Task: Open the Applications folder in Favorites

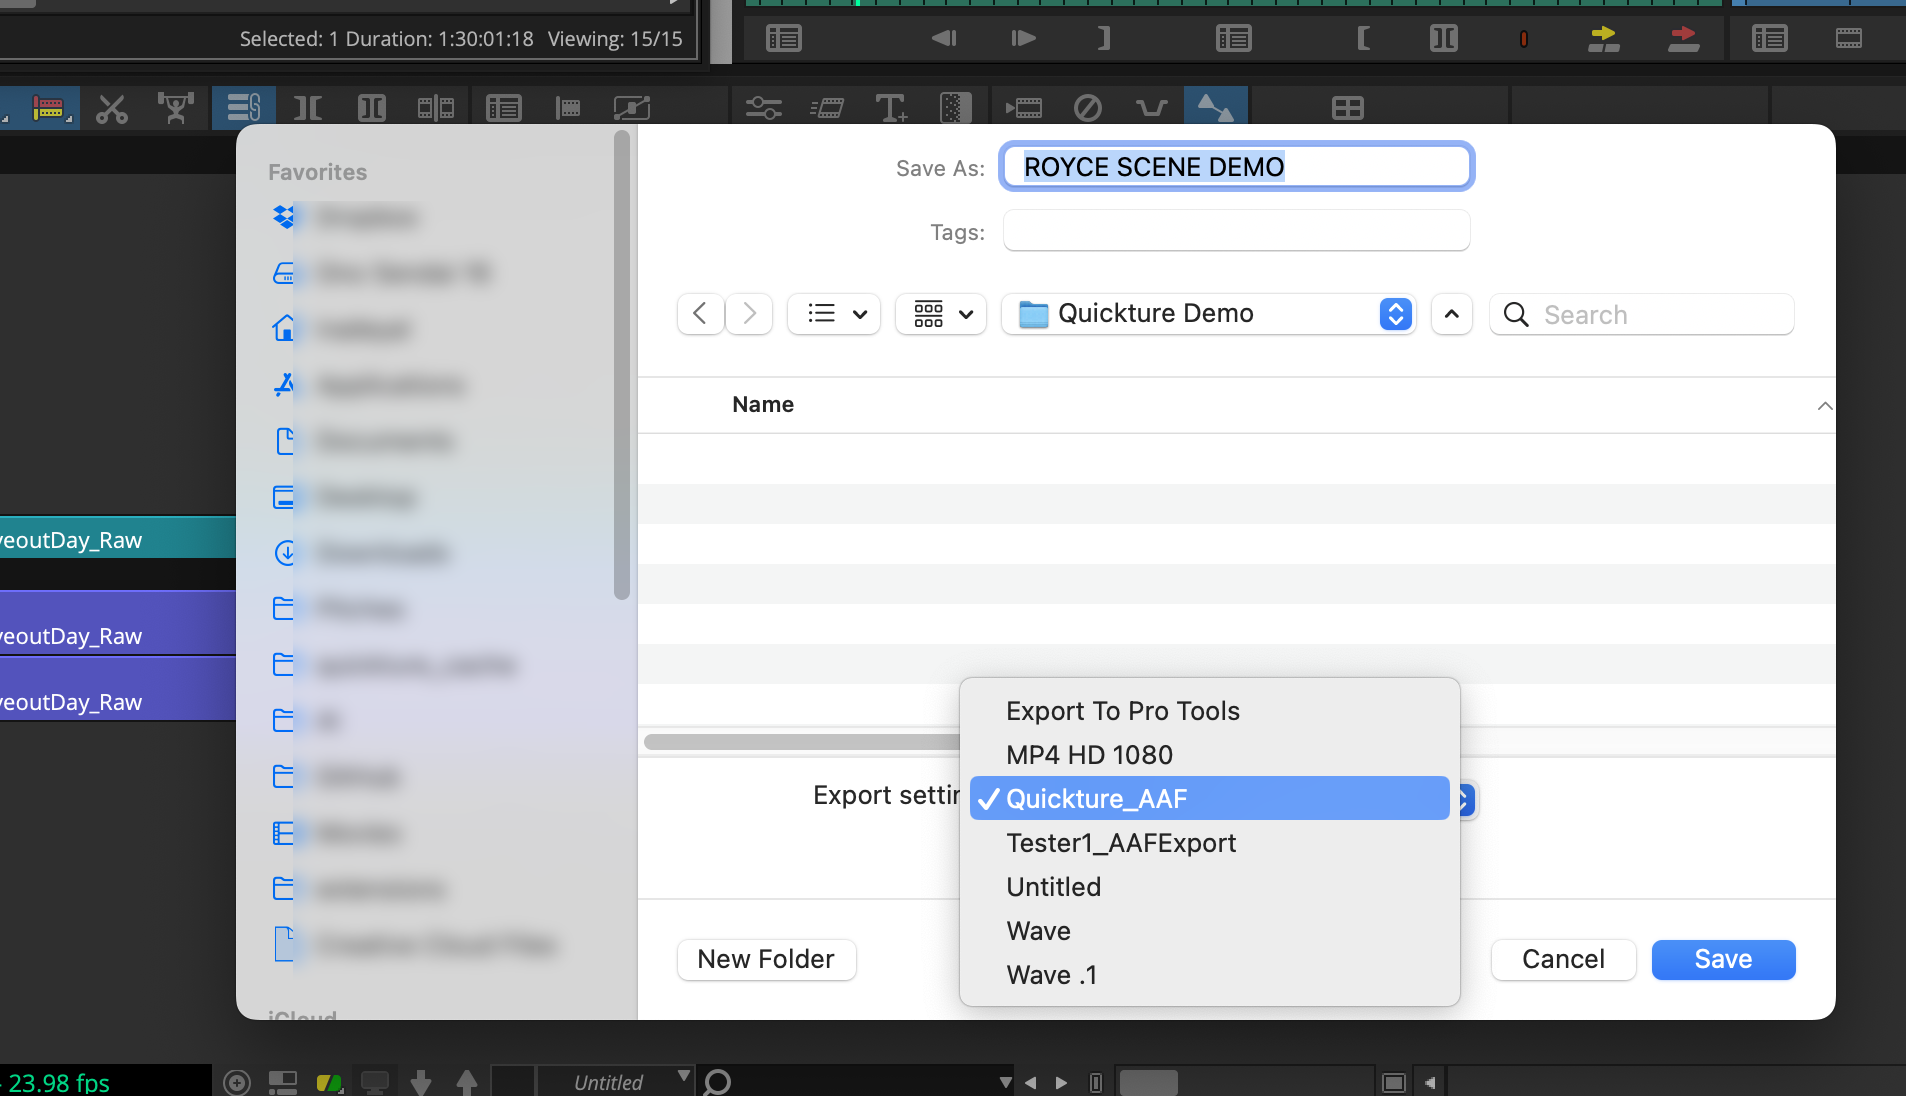Action: pos(368,385)
